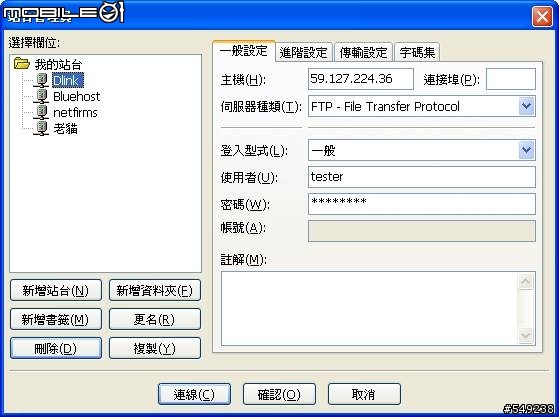
Task: Click the 我的站台 folder icon
Action: click(22, 64)
